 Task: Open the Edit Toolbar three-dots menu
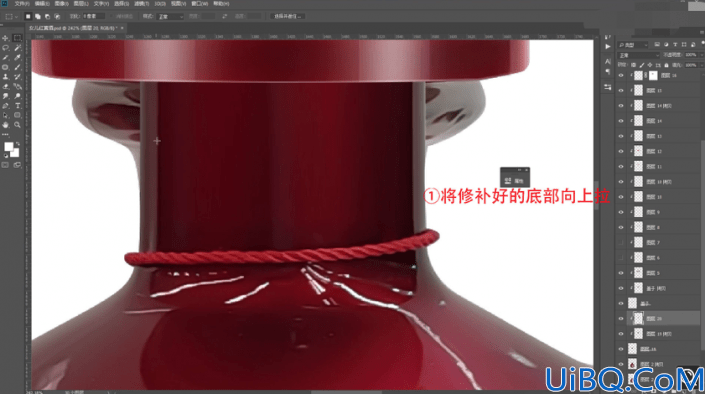(5, 134)
